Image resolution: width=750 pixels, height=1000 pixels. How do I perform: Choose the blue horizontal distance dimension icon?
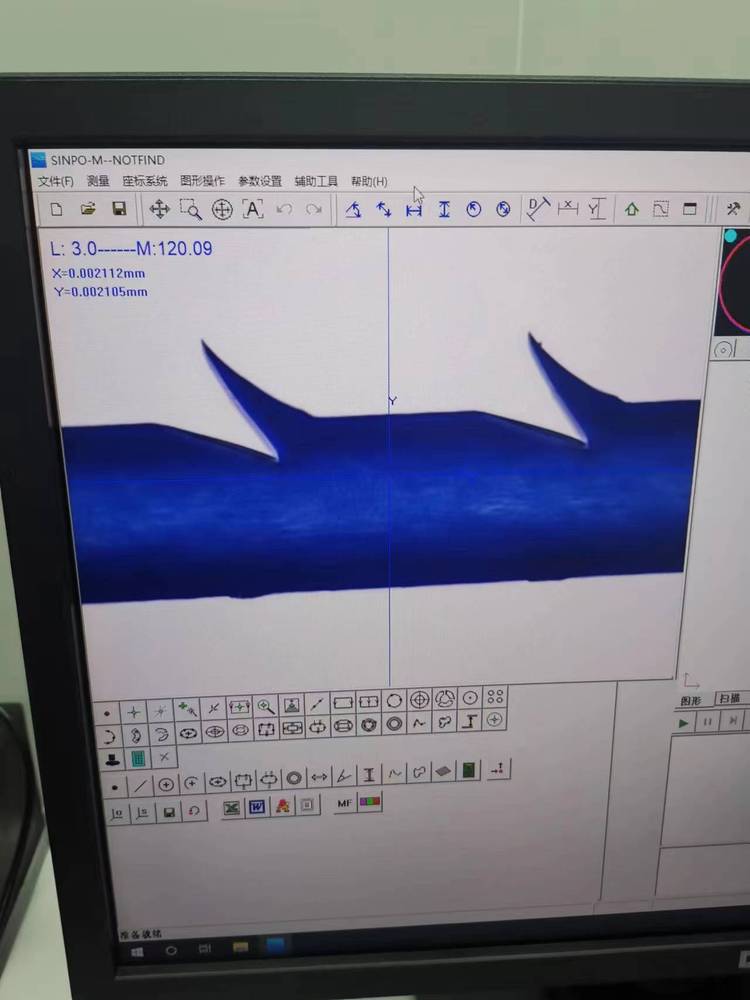[x=414, y=210]
